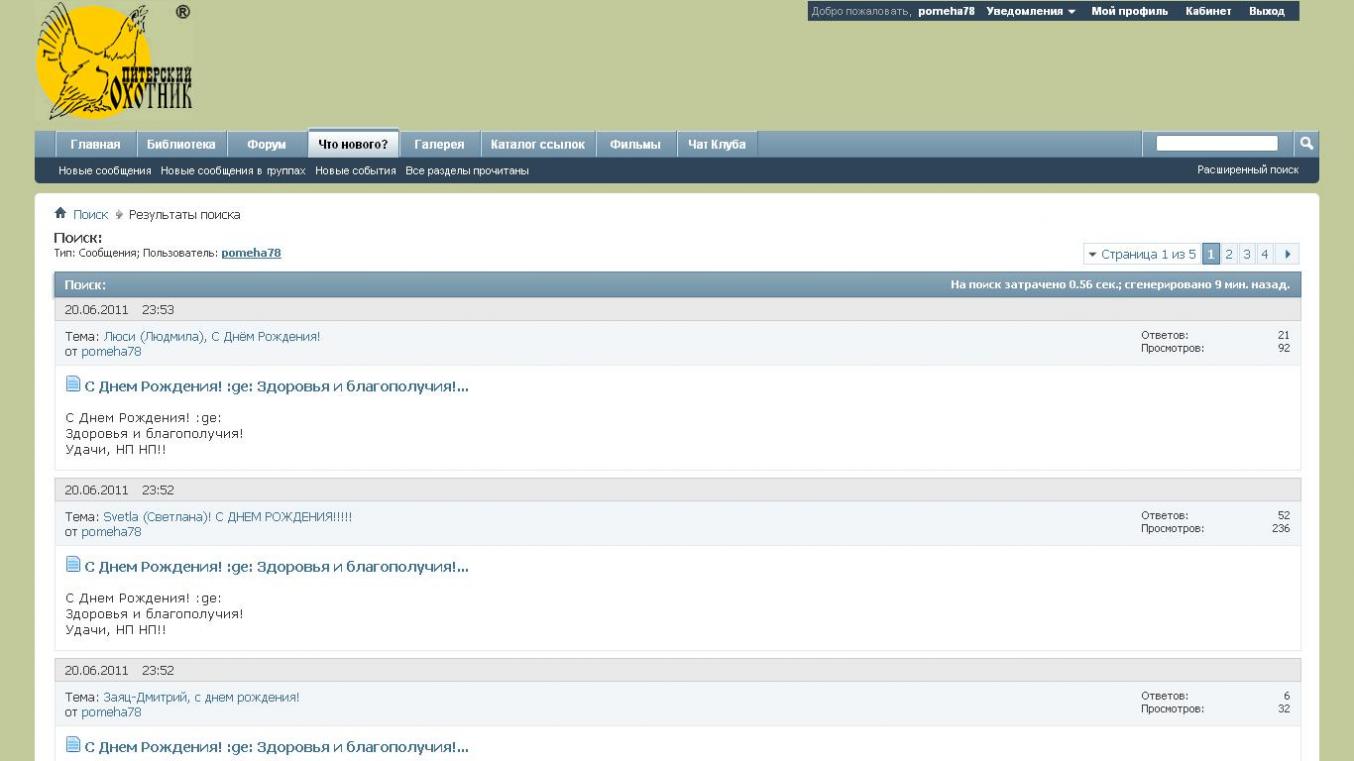
Task: Open the Форум tab
Action: click(266, 145)
